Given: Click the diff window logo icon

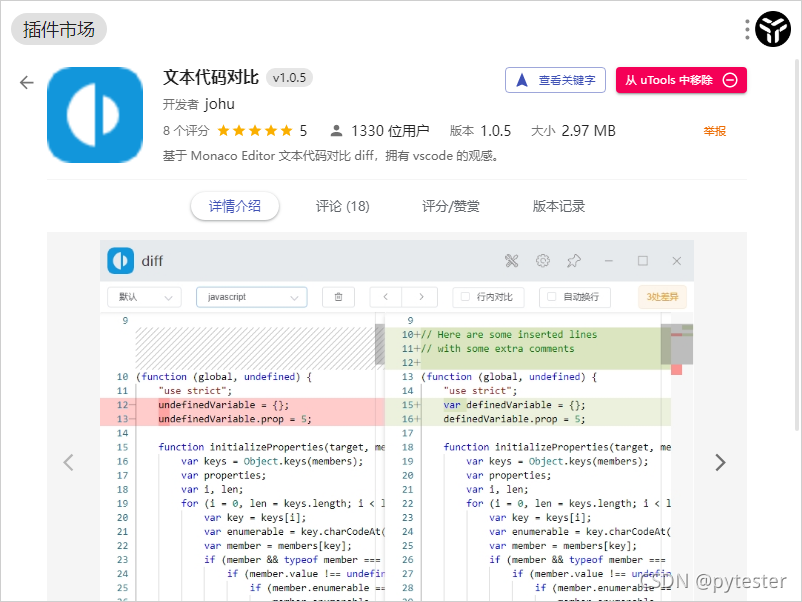Looking at the screenshot, I should coord(121,261).
